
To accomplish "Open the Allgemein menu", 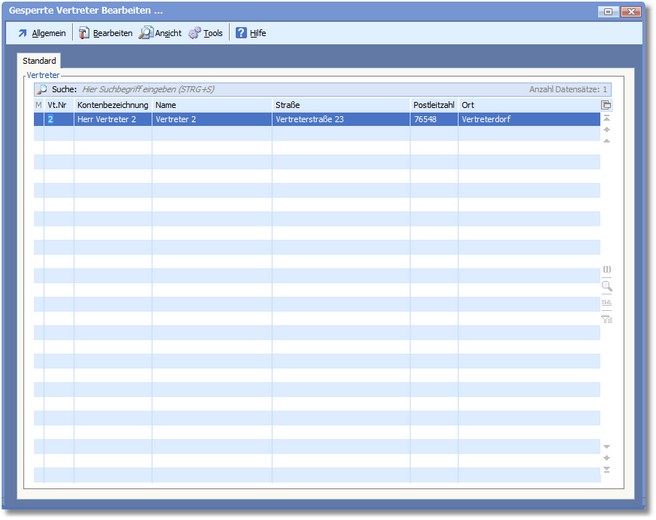I will (x=41, y=33).
